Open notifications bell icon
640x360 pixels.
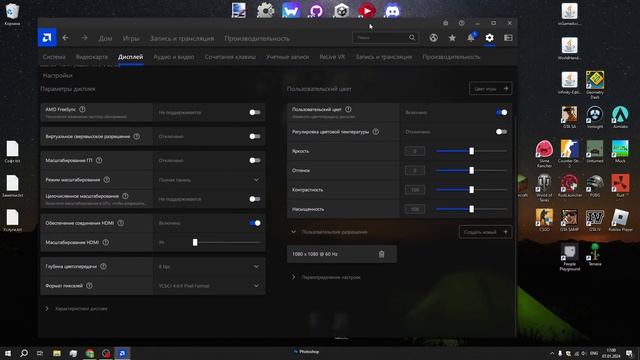pos(471,38)
